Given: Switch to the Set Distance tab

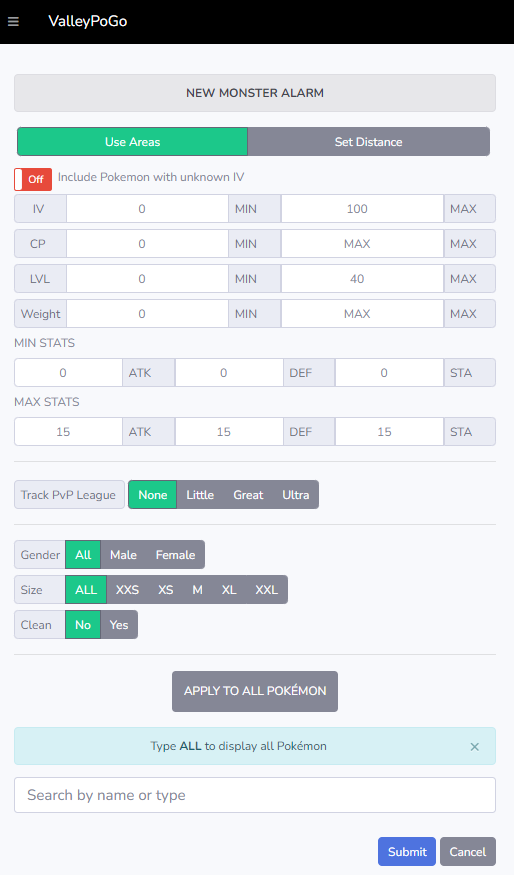Looking at the screenshot, I should point(368,142).
